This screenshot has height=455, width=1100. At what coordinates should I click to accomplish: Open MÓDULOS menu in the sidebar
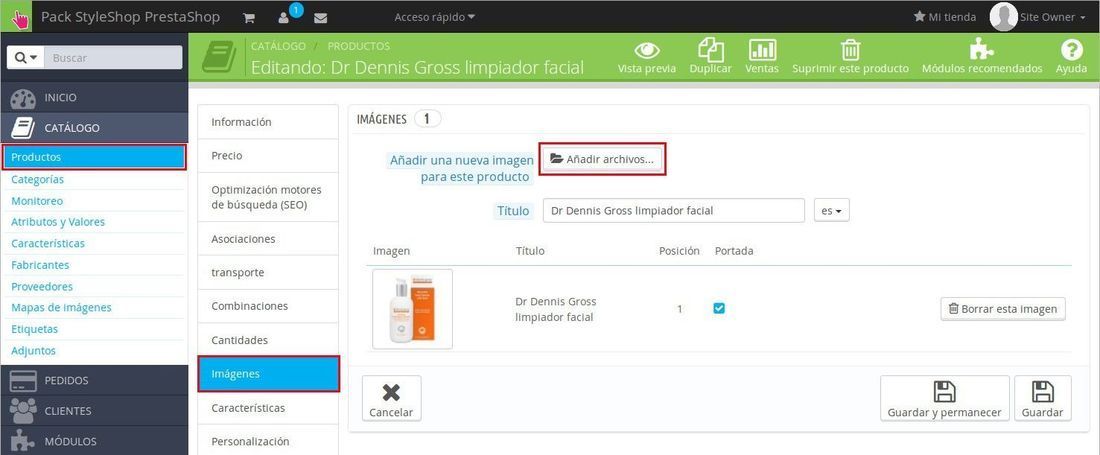94,441
